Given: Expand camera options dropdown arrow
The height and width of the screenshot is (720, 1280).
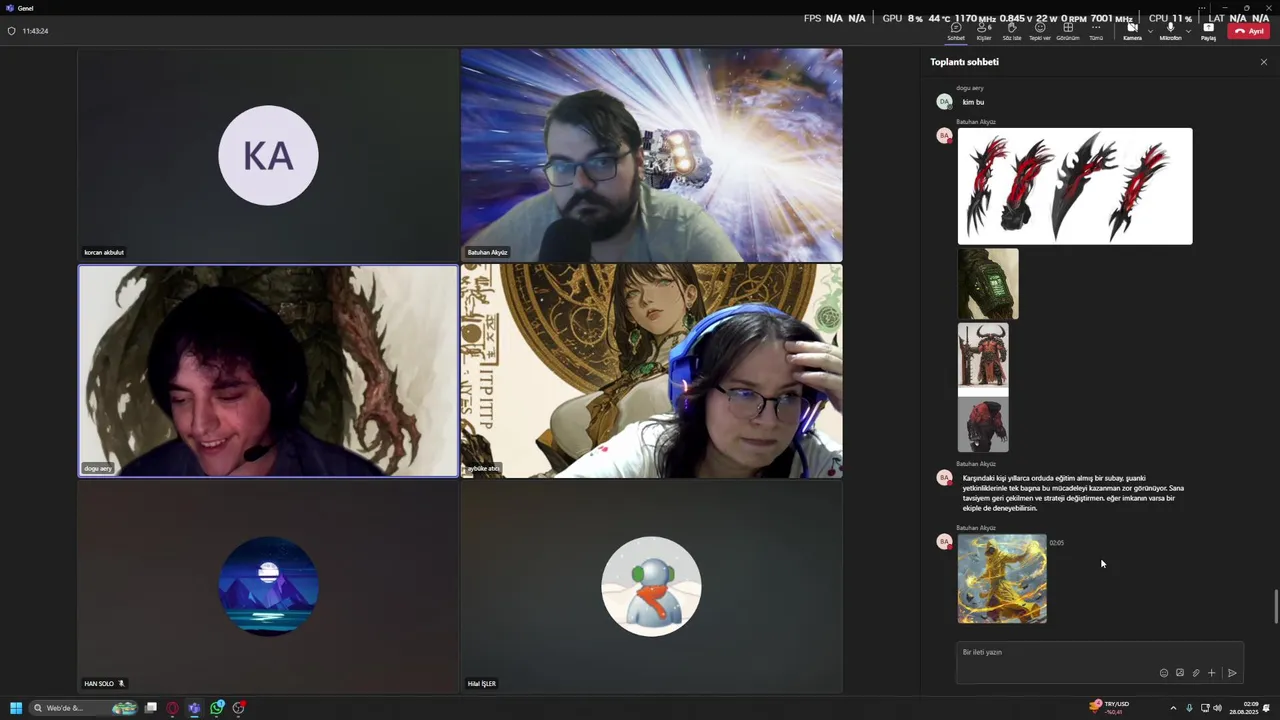Looking at the screenshot, I should (x=1150, y=31).
